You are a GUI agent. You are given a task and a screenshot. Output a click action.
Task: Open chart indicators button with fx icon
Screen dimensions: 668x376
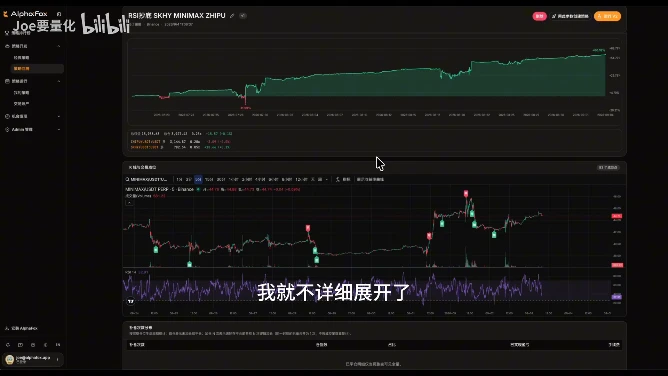point(343,179)
